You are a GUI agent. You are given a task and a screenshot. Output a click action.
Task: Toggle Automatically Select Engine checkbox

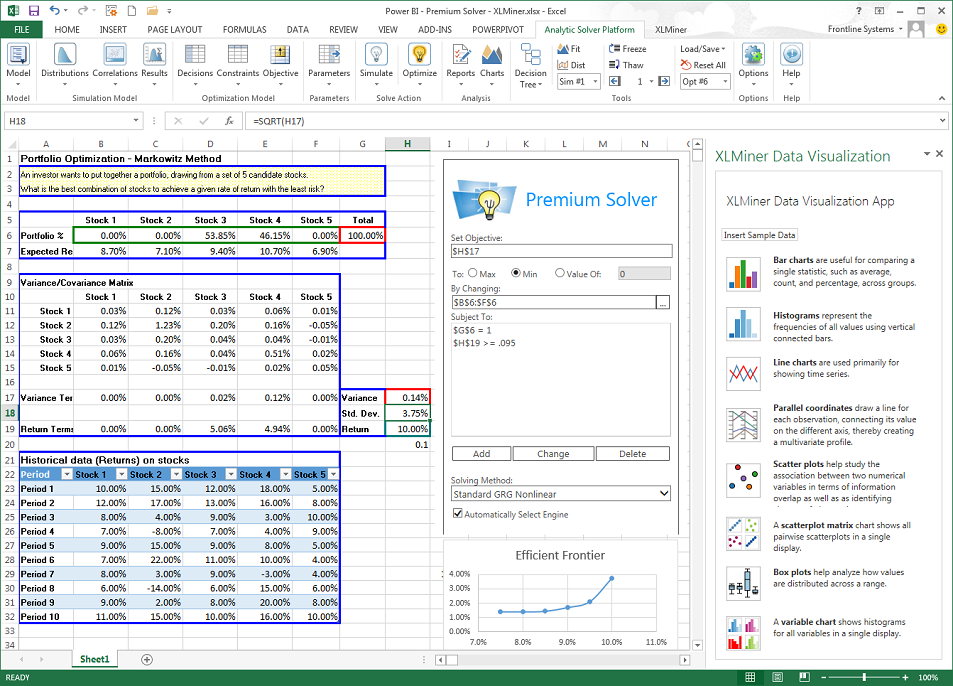pyautogui.click(x=458, y=514)
